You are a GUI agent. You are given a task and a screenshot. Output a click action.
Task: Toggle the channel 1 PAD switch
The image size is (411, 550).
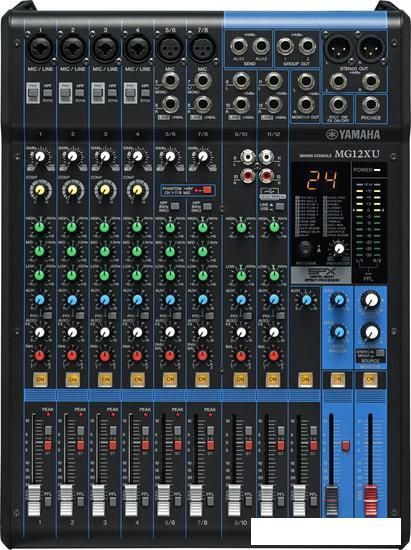pos(33,93)
